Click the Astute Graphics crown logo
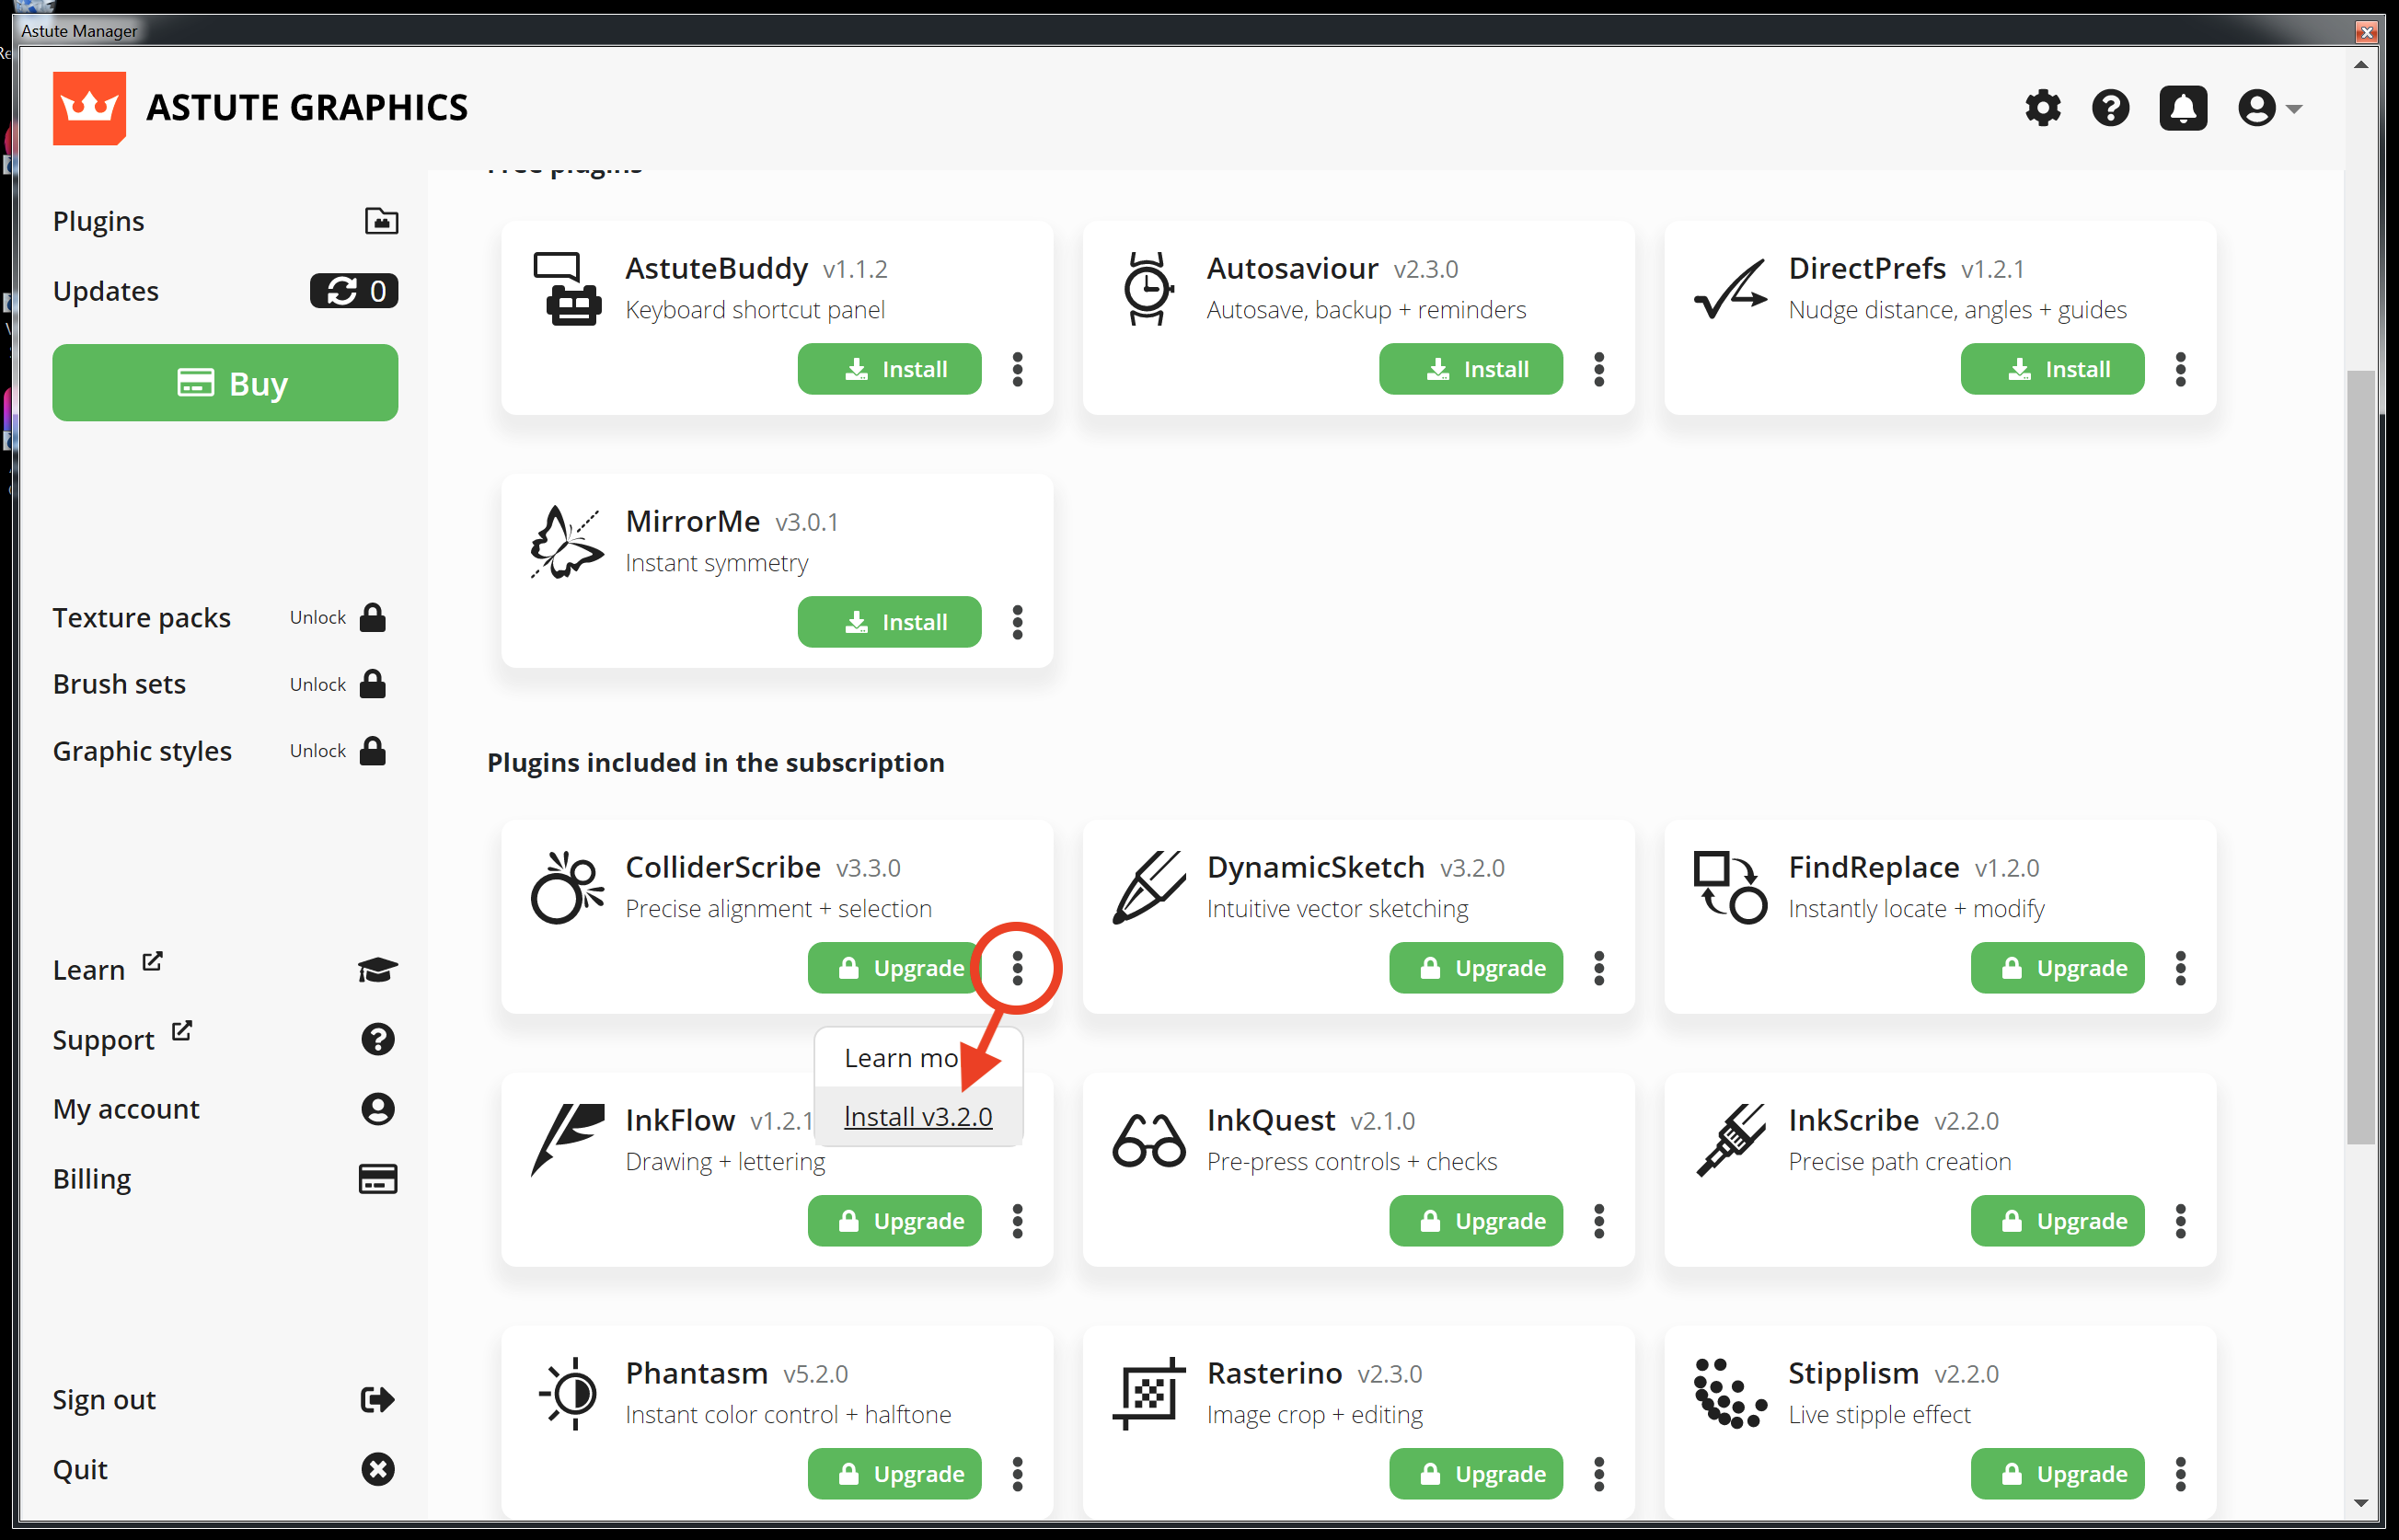The width and height of the screenshot is (2399, 1540). 89,108
